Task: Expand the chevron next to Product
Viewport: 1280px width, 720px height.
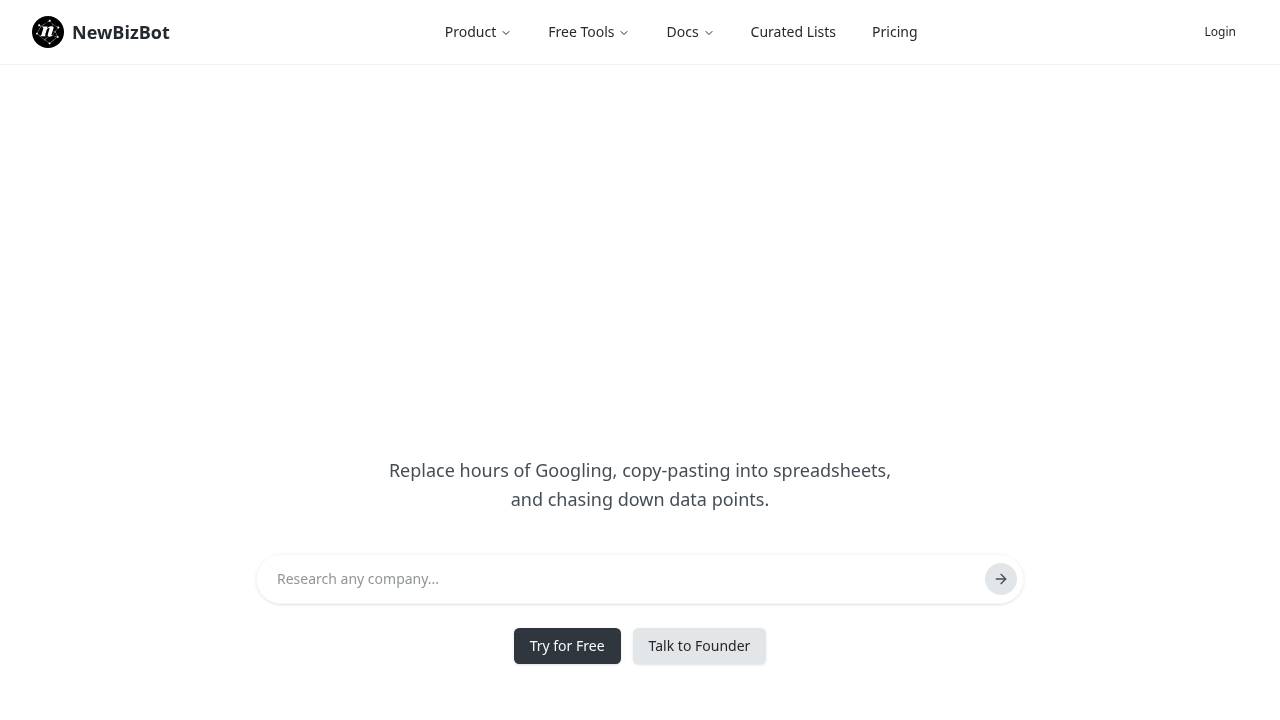Action: 506,32
